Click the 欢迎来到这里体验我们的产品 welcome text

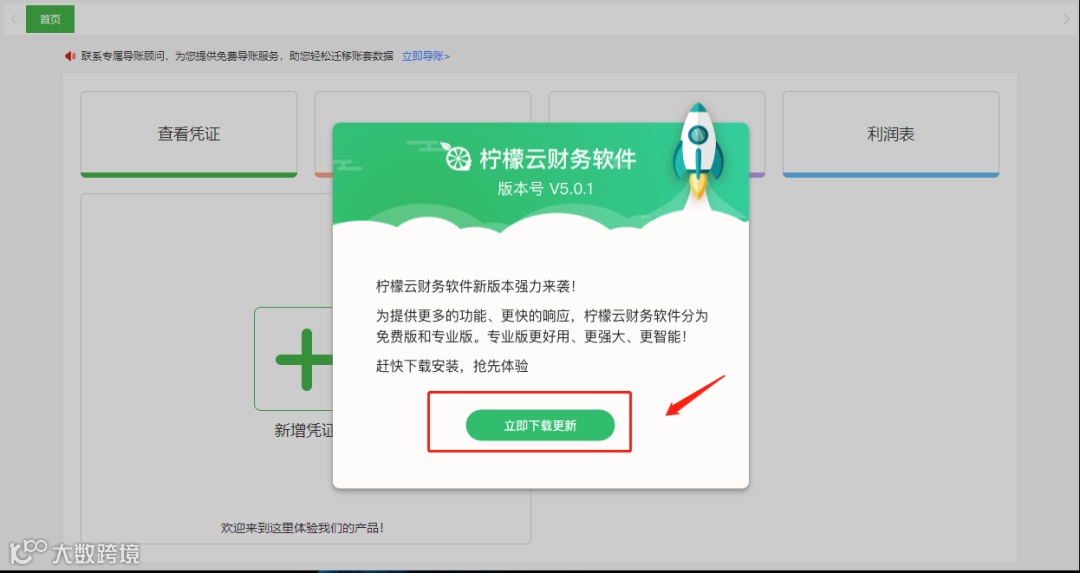click(x=302, y=528)
